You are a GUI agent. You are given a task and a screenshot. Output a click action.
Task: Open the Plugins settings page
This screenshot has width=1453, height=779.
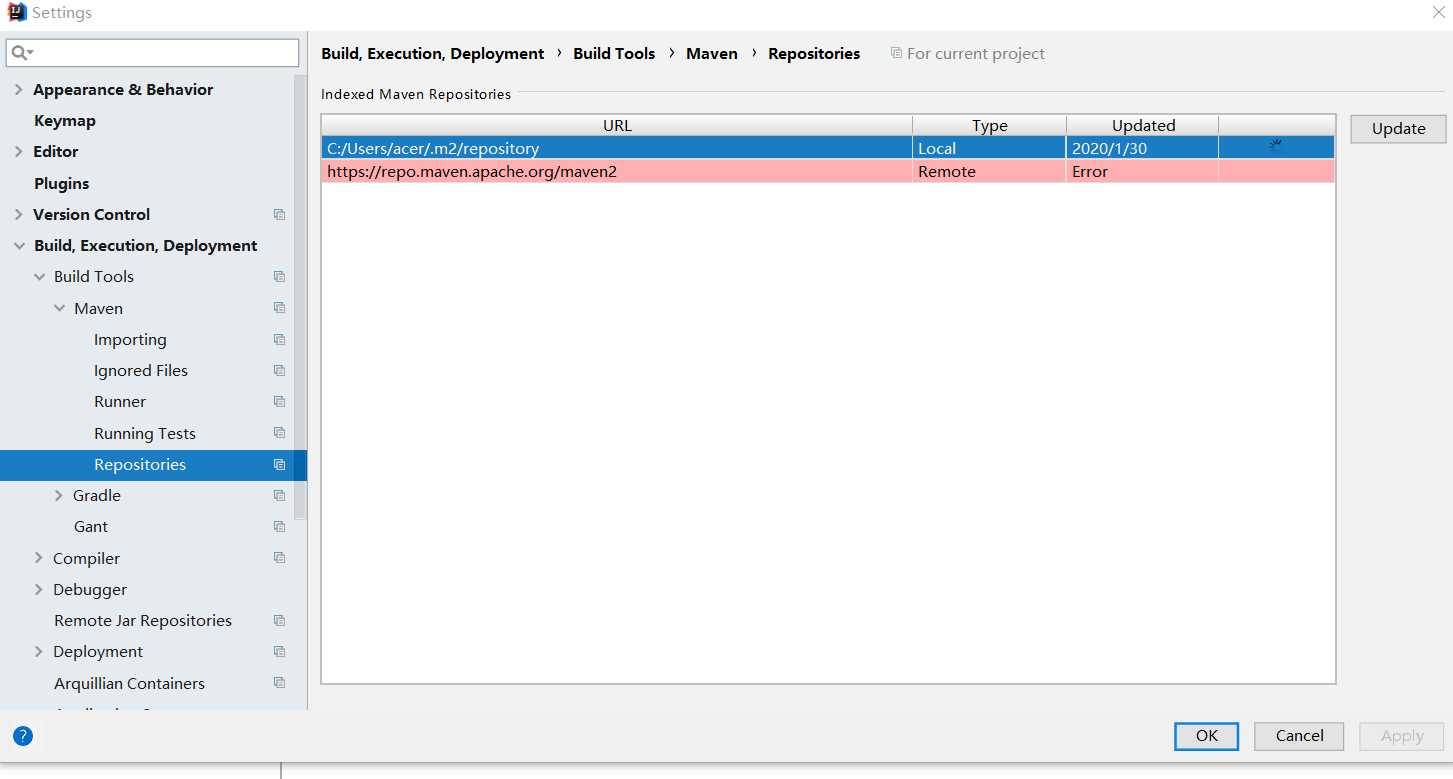point(62,184)
